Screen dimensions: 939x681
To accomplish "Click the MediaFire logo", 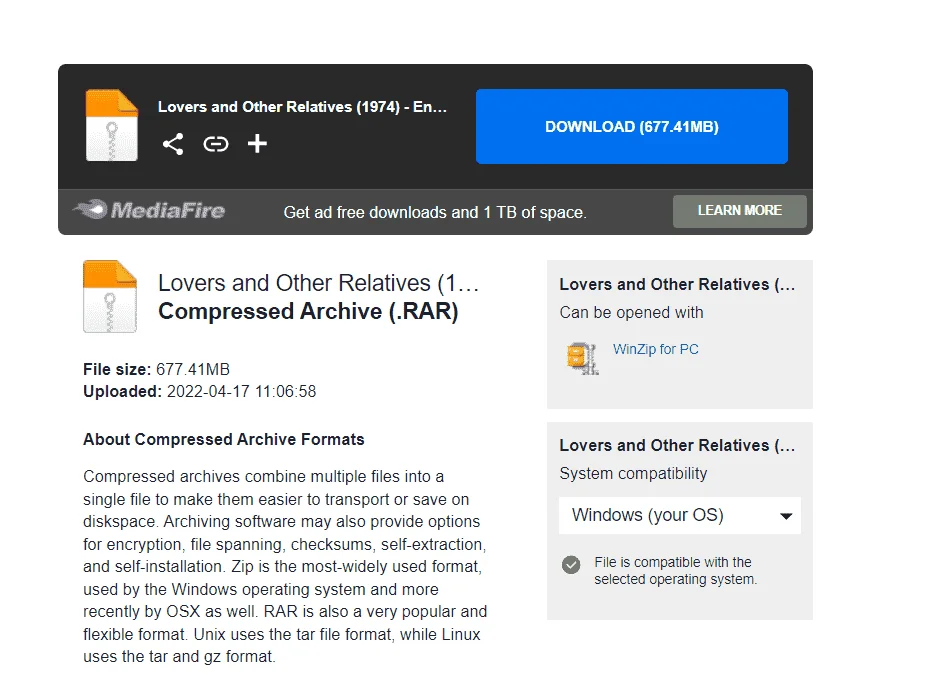I will click(x=149, y=210).
